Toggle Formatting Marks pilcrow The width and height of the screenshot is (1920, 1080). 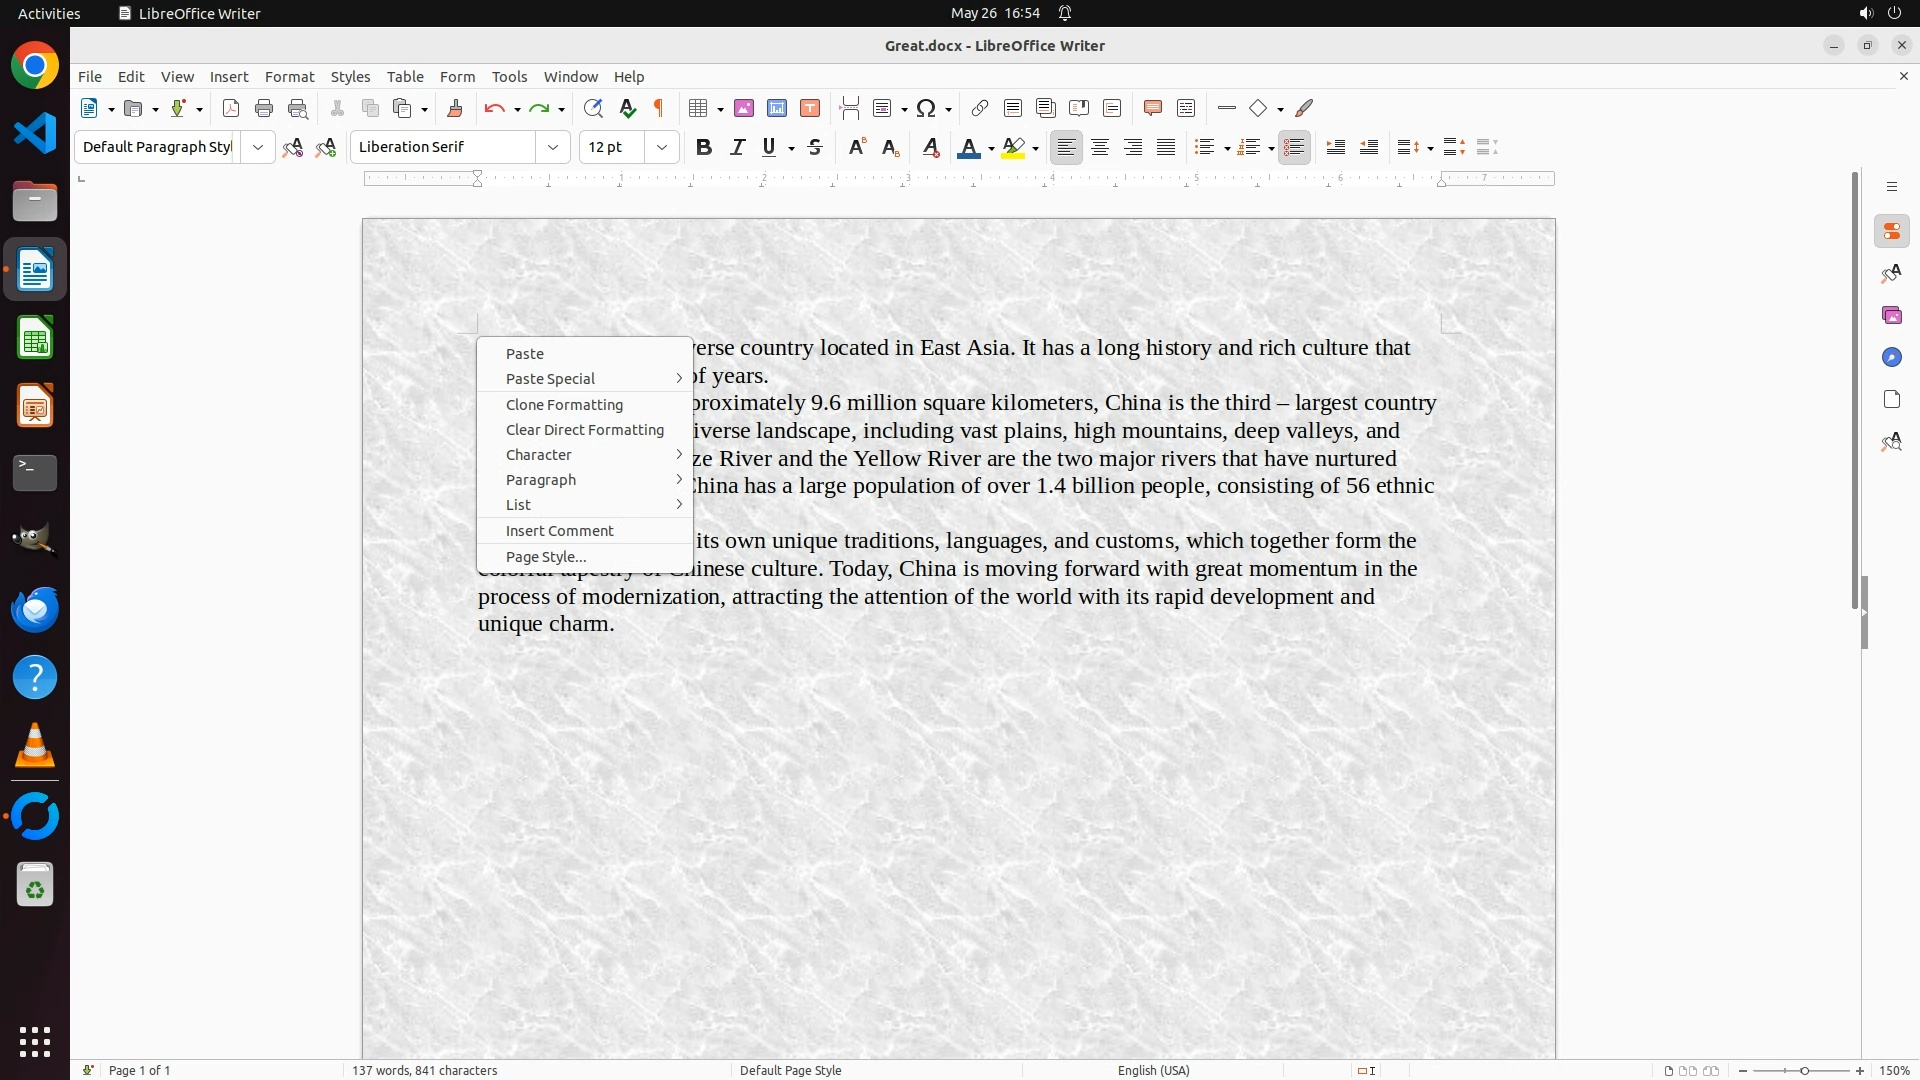click(659, 108)
